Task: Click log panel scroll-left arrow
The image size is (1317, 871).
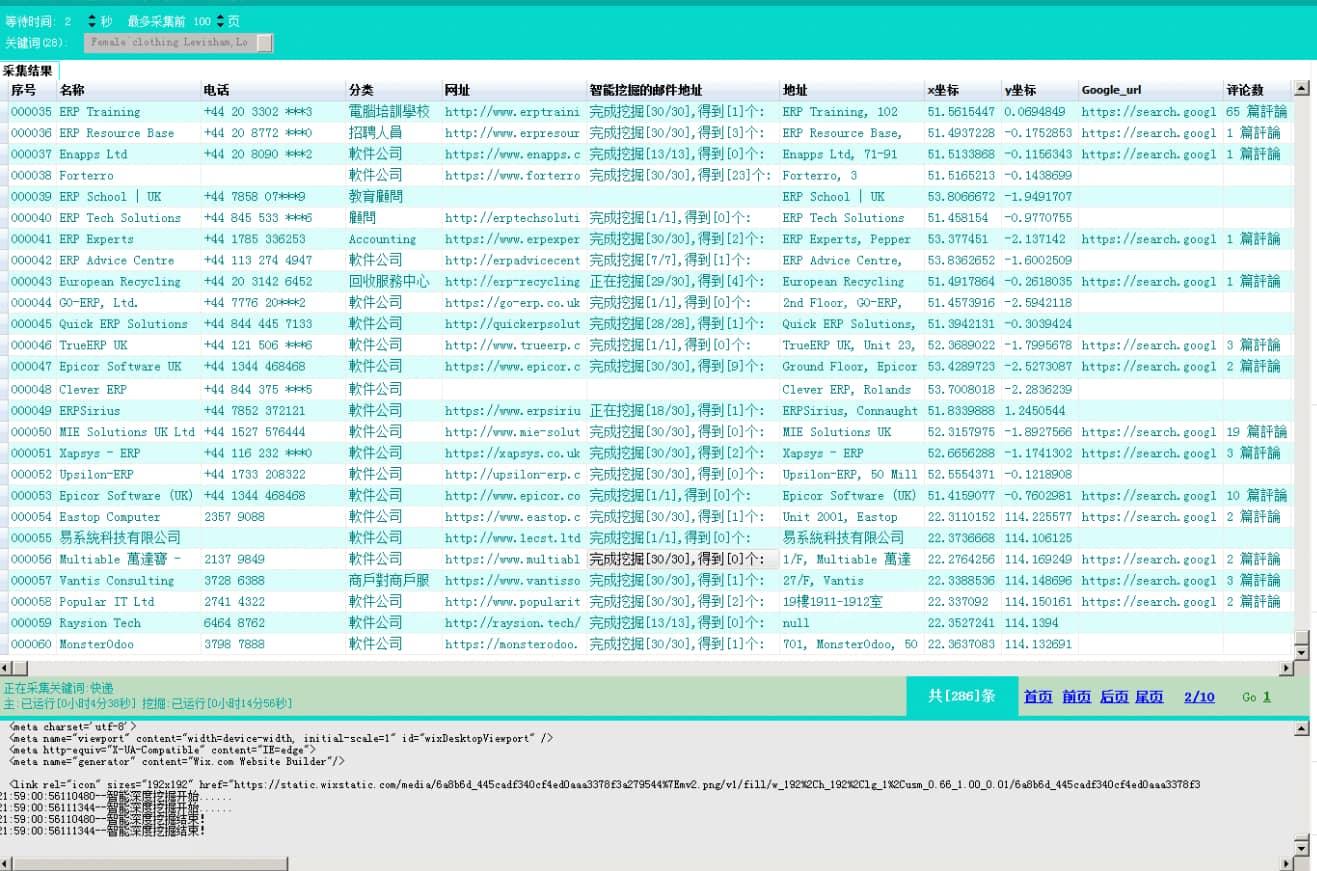Action: (x=7, y=863)
